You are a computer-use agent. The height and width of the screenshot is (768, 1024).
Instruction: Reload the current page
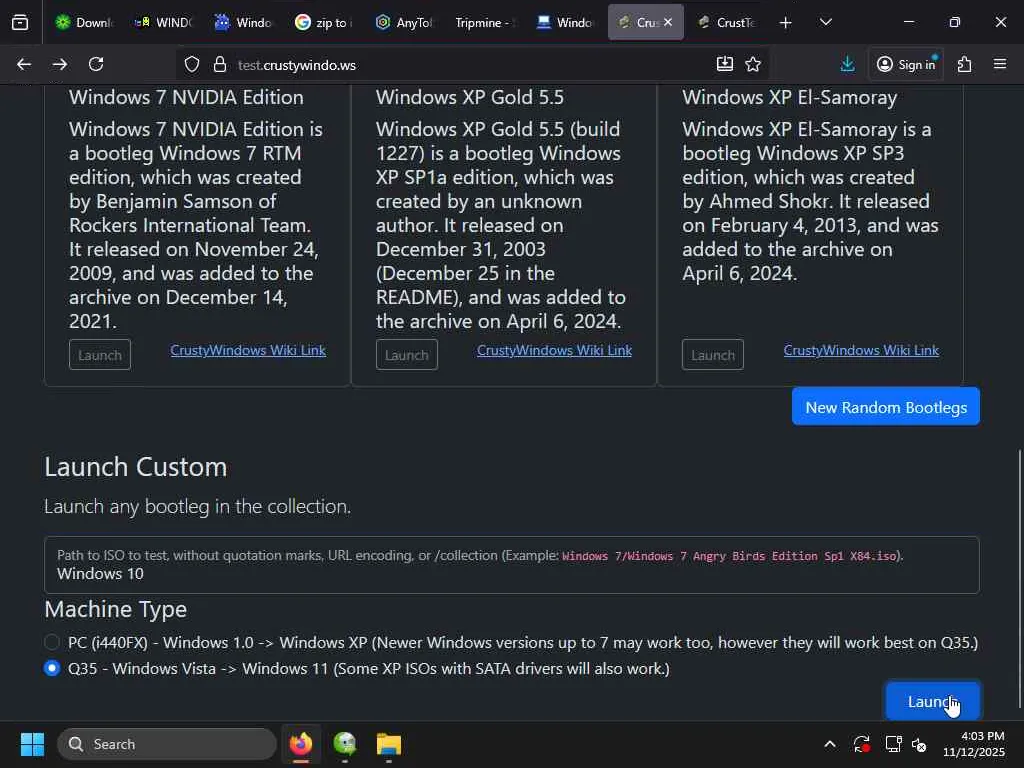[x=96, y=64]
